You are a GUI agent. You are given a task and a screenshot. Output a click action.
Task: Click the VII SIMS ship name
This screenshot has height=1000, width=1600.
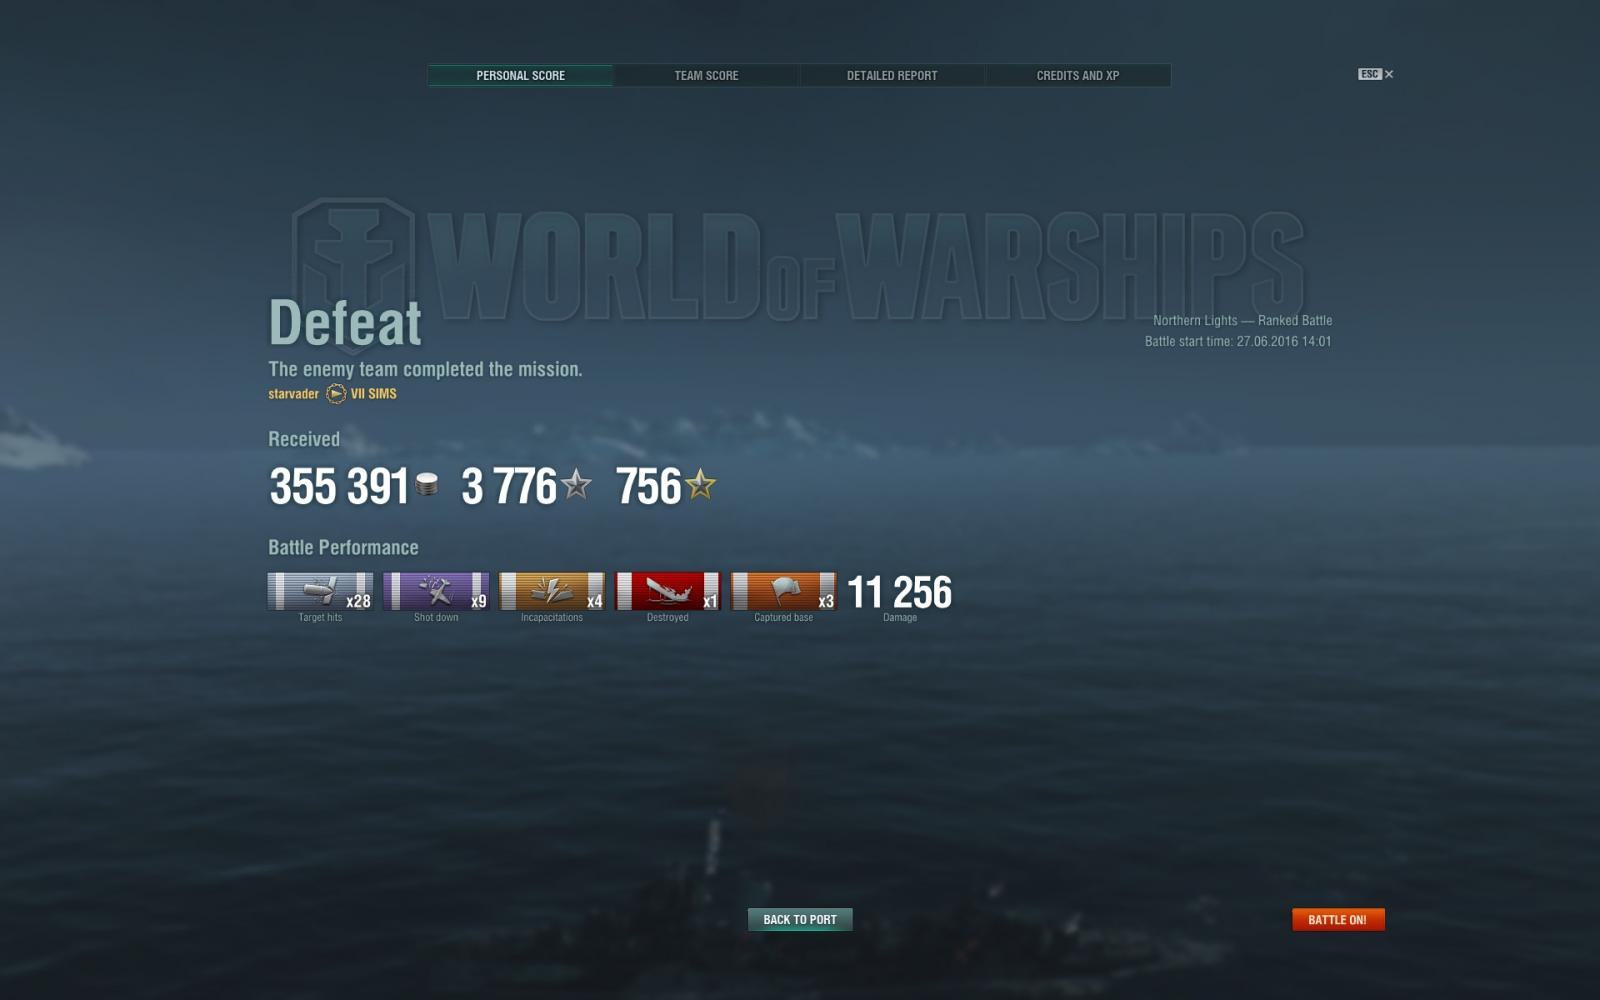click(373, 394)
